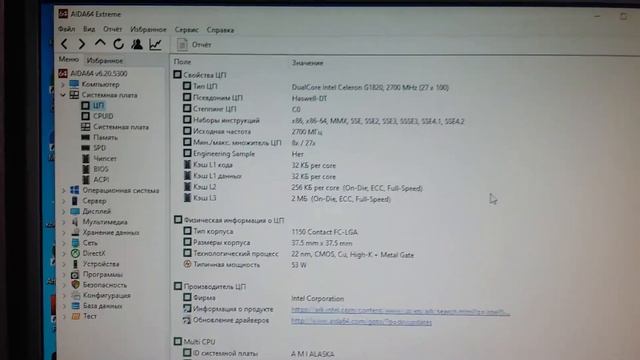This screenshot has height=360, width=640.
Task: Click the Multi CPU group header
Action: [x=195, y=342]
